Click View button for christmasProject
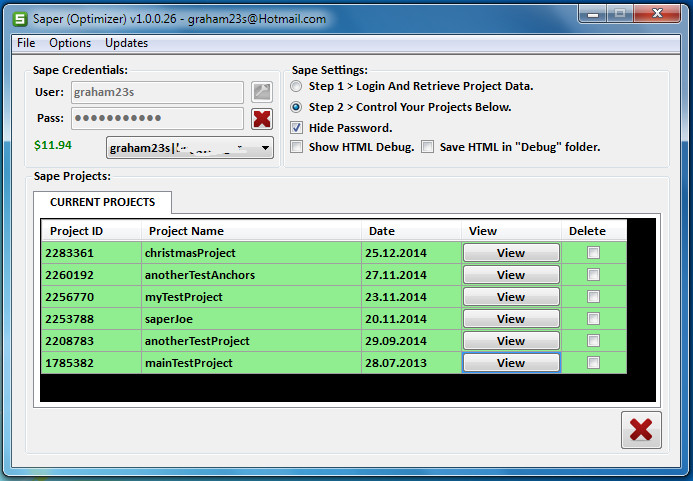The image size is (693, 481). (511, 253)
